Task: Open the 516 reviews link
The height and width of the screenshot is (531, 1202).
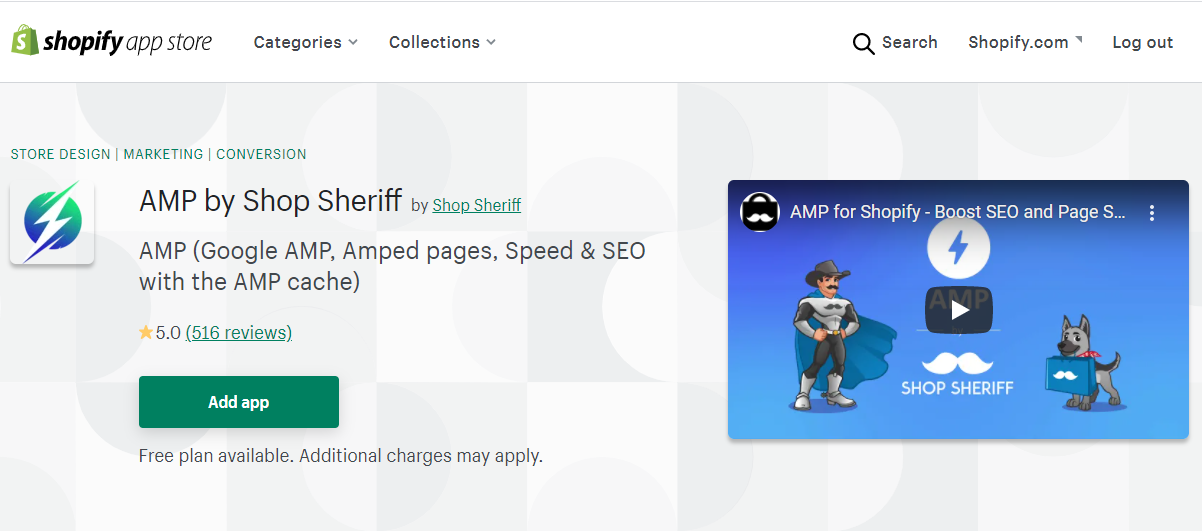Action: point(239,333)
